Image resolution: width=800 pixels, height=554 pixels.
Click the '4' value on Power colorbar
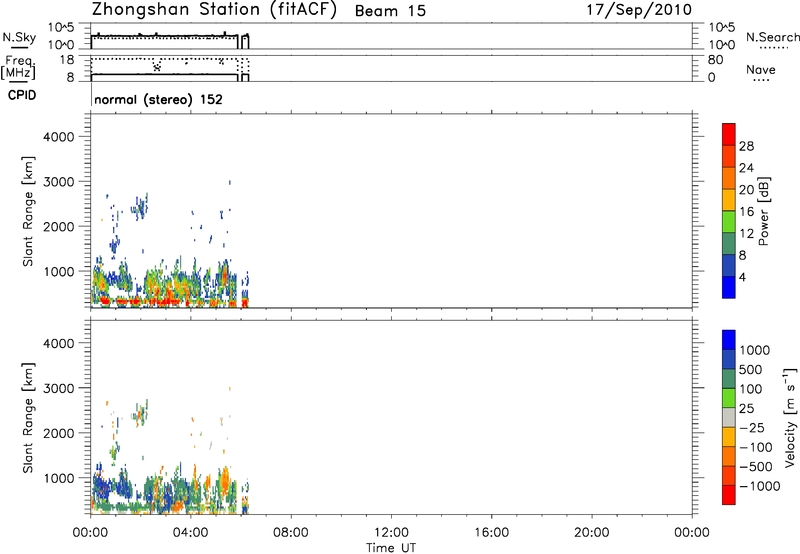742,277
